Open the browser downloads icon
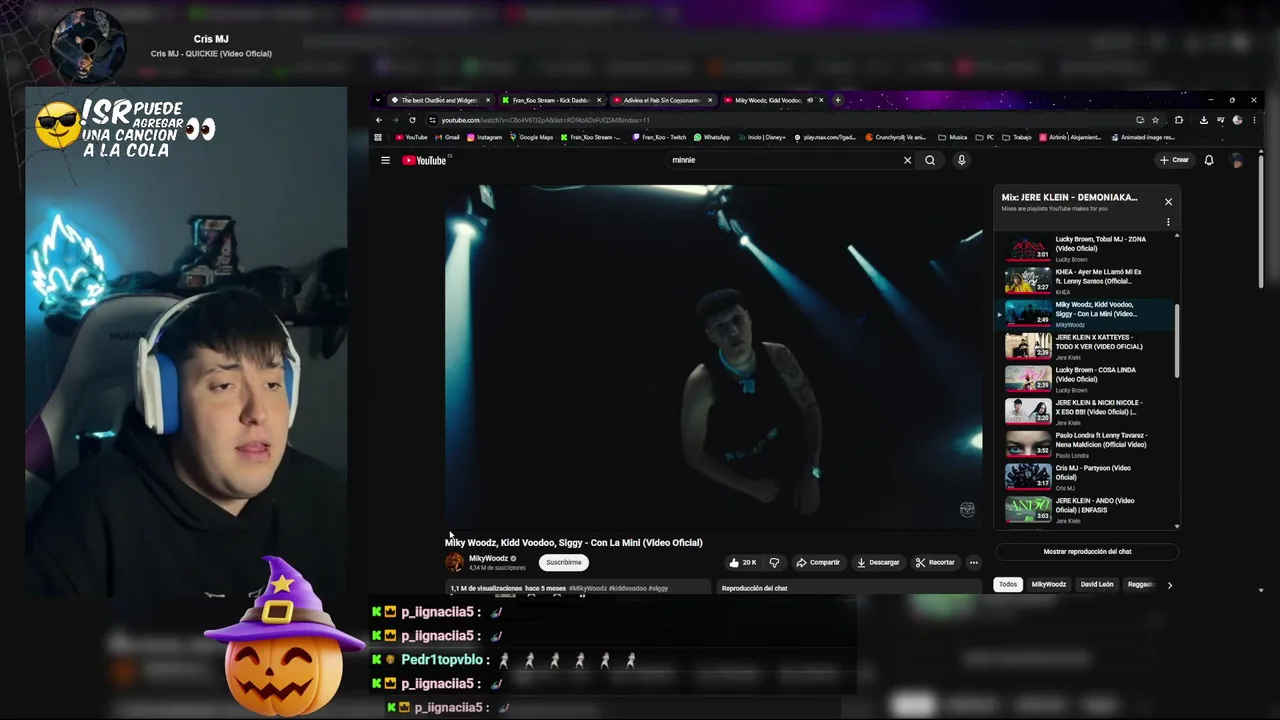This screenshot has height=720, width=1280. (x=1203, y=120)
